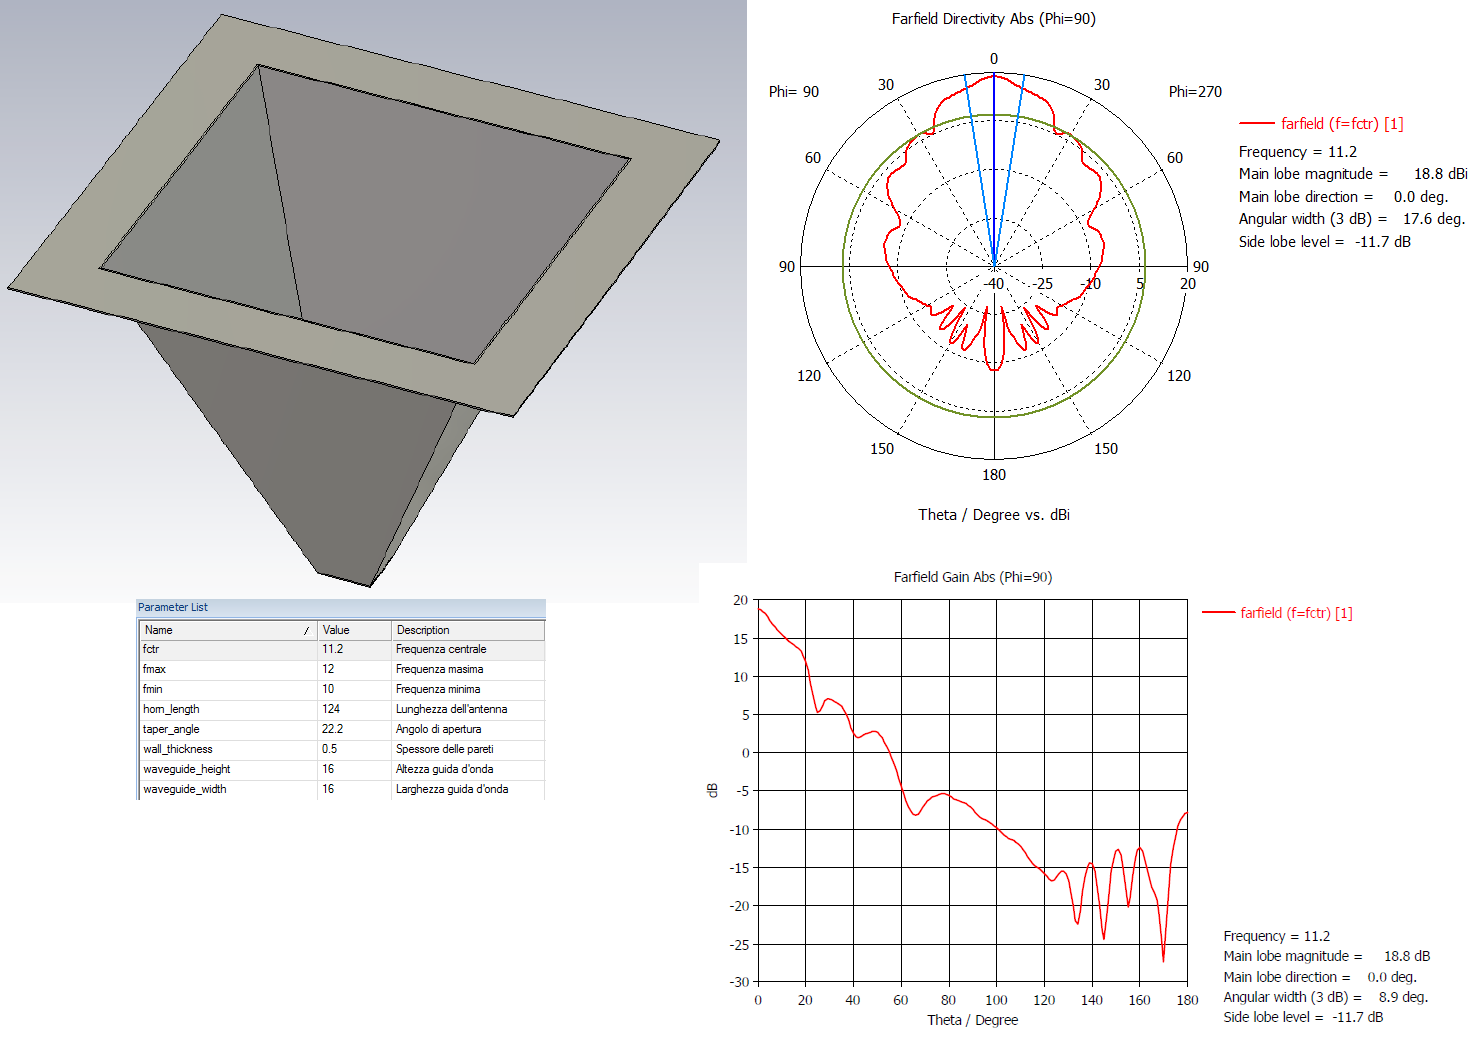Image resolution: width=1475 pixels, height=1061 pixels.
Task: Click the wall_thickness value cell 0.5
Action: click(354, 749)
